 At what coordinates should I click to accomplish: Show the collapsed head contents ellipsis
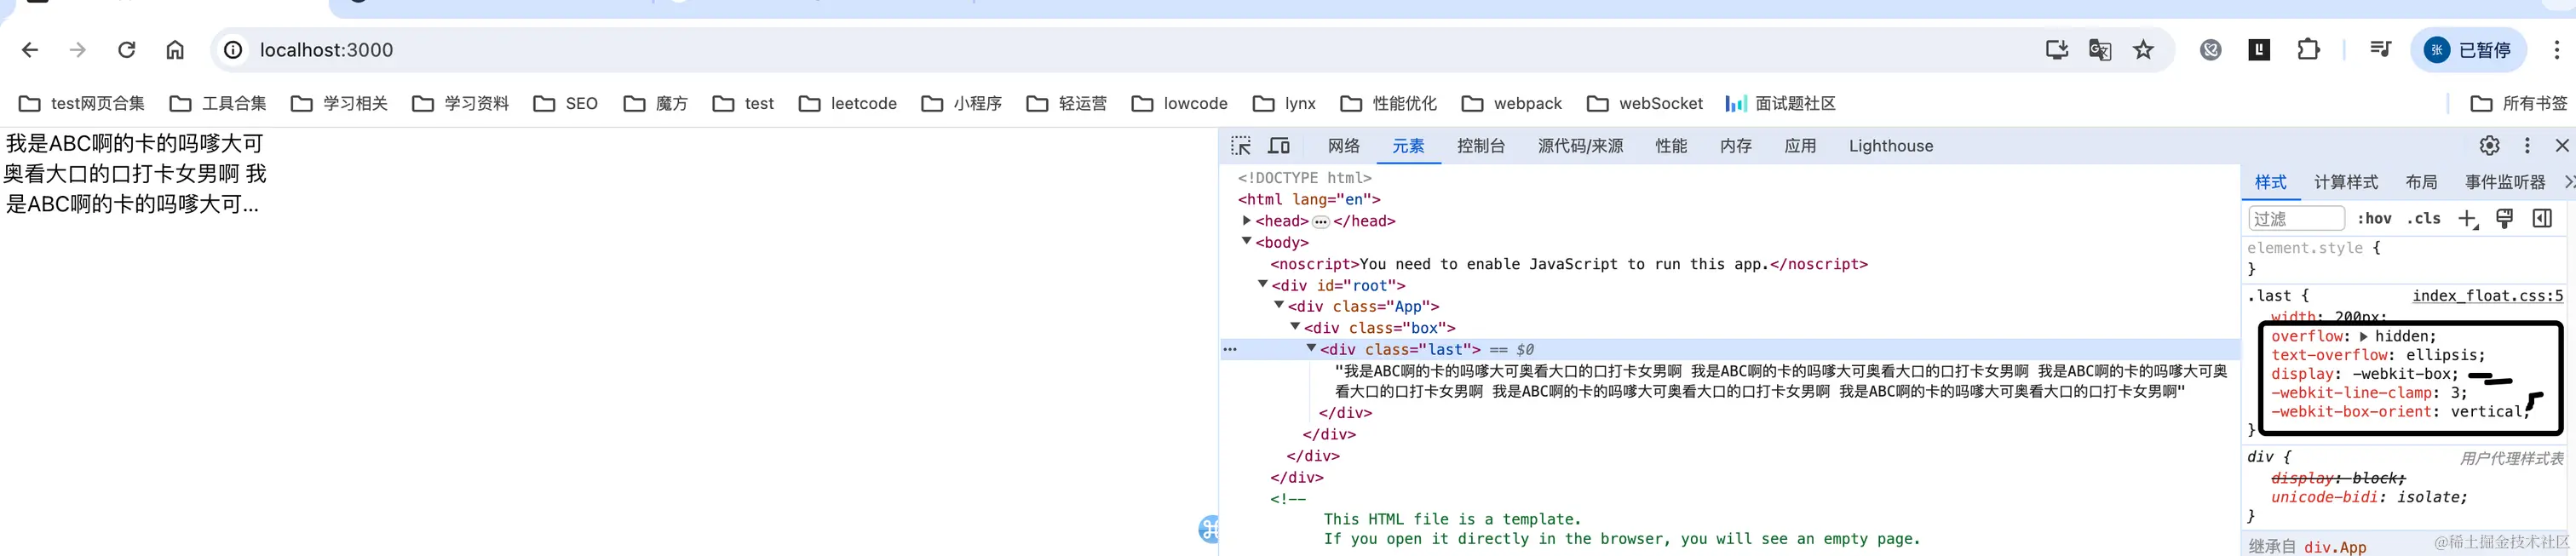[x=1321, y=222]
